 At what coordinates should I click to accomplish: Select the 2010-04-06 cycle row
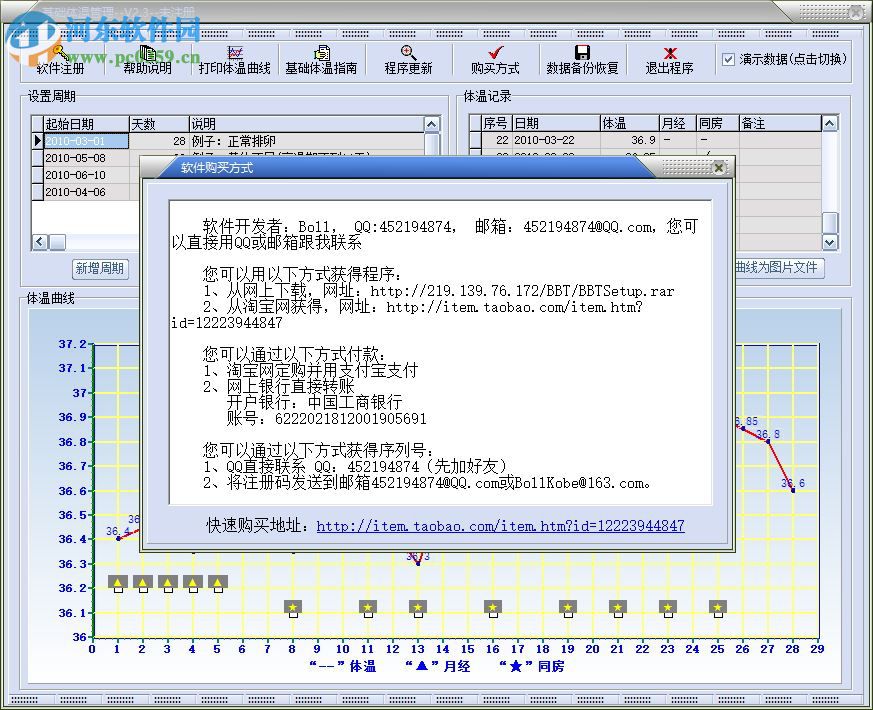86,192
